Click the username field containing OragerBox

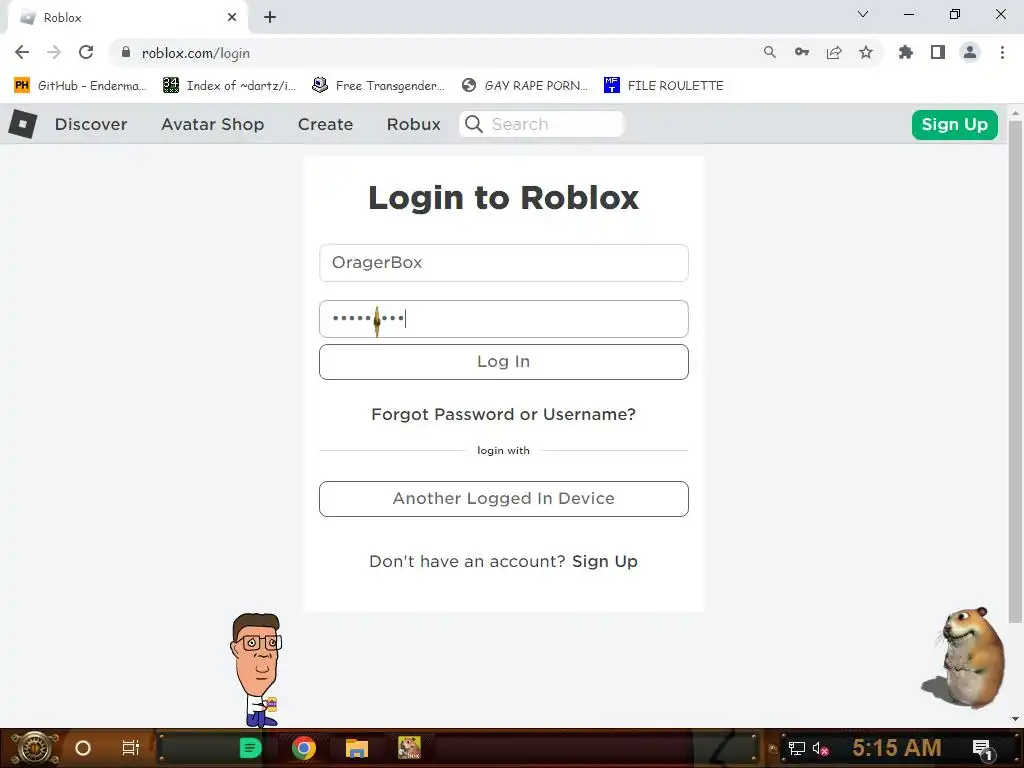(x=504, y=263)
